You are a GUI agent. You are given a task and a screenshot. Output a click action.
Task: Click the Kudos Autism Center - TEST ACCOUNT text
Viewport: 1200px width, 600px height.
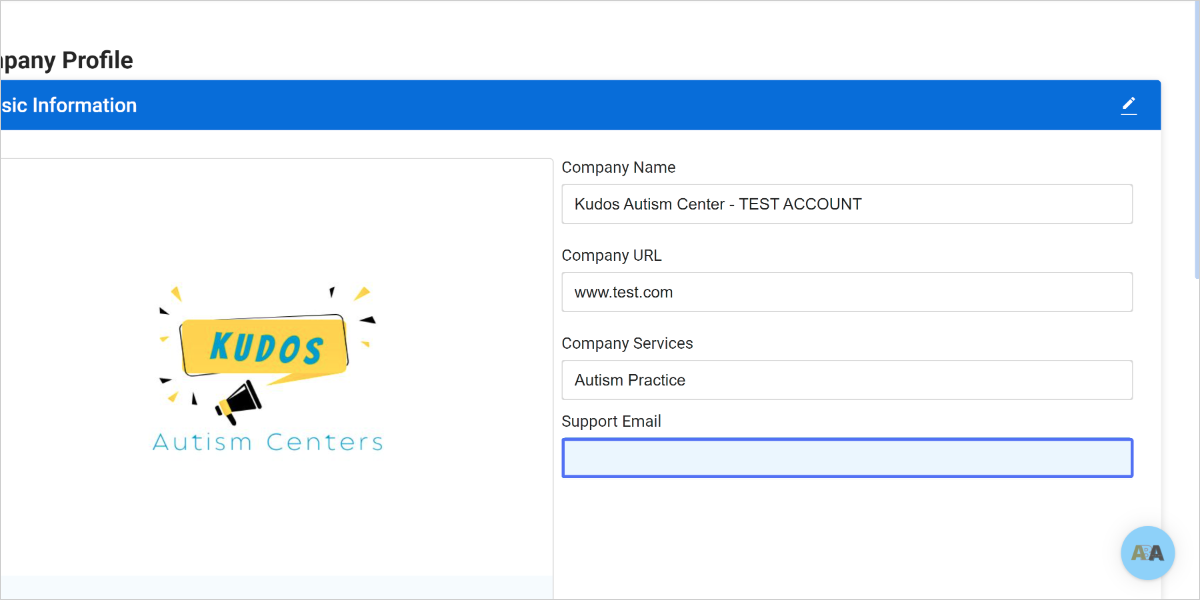717,203
